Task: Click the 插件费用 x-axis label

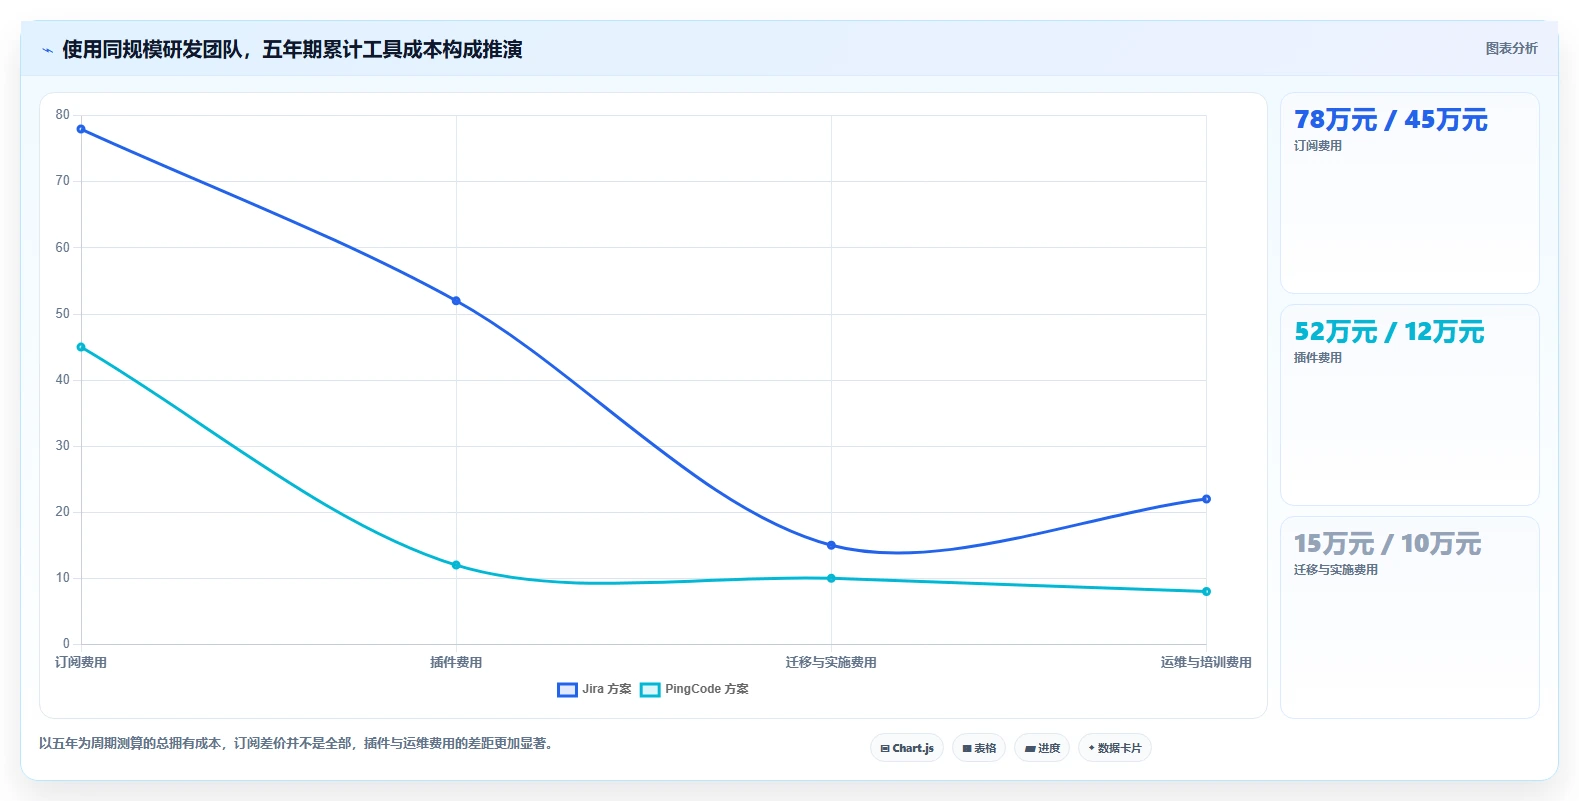Action: [x=456, y=662]
